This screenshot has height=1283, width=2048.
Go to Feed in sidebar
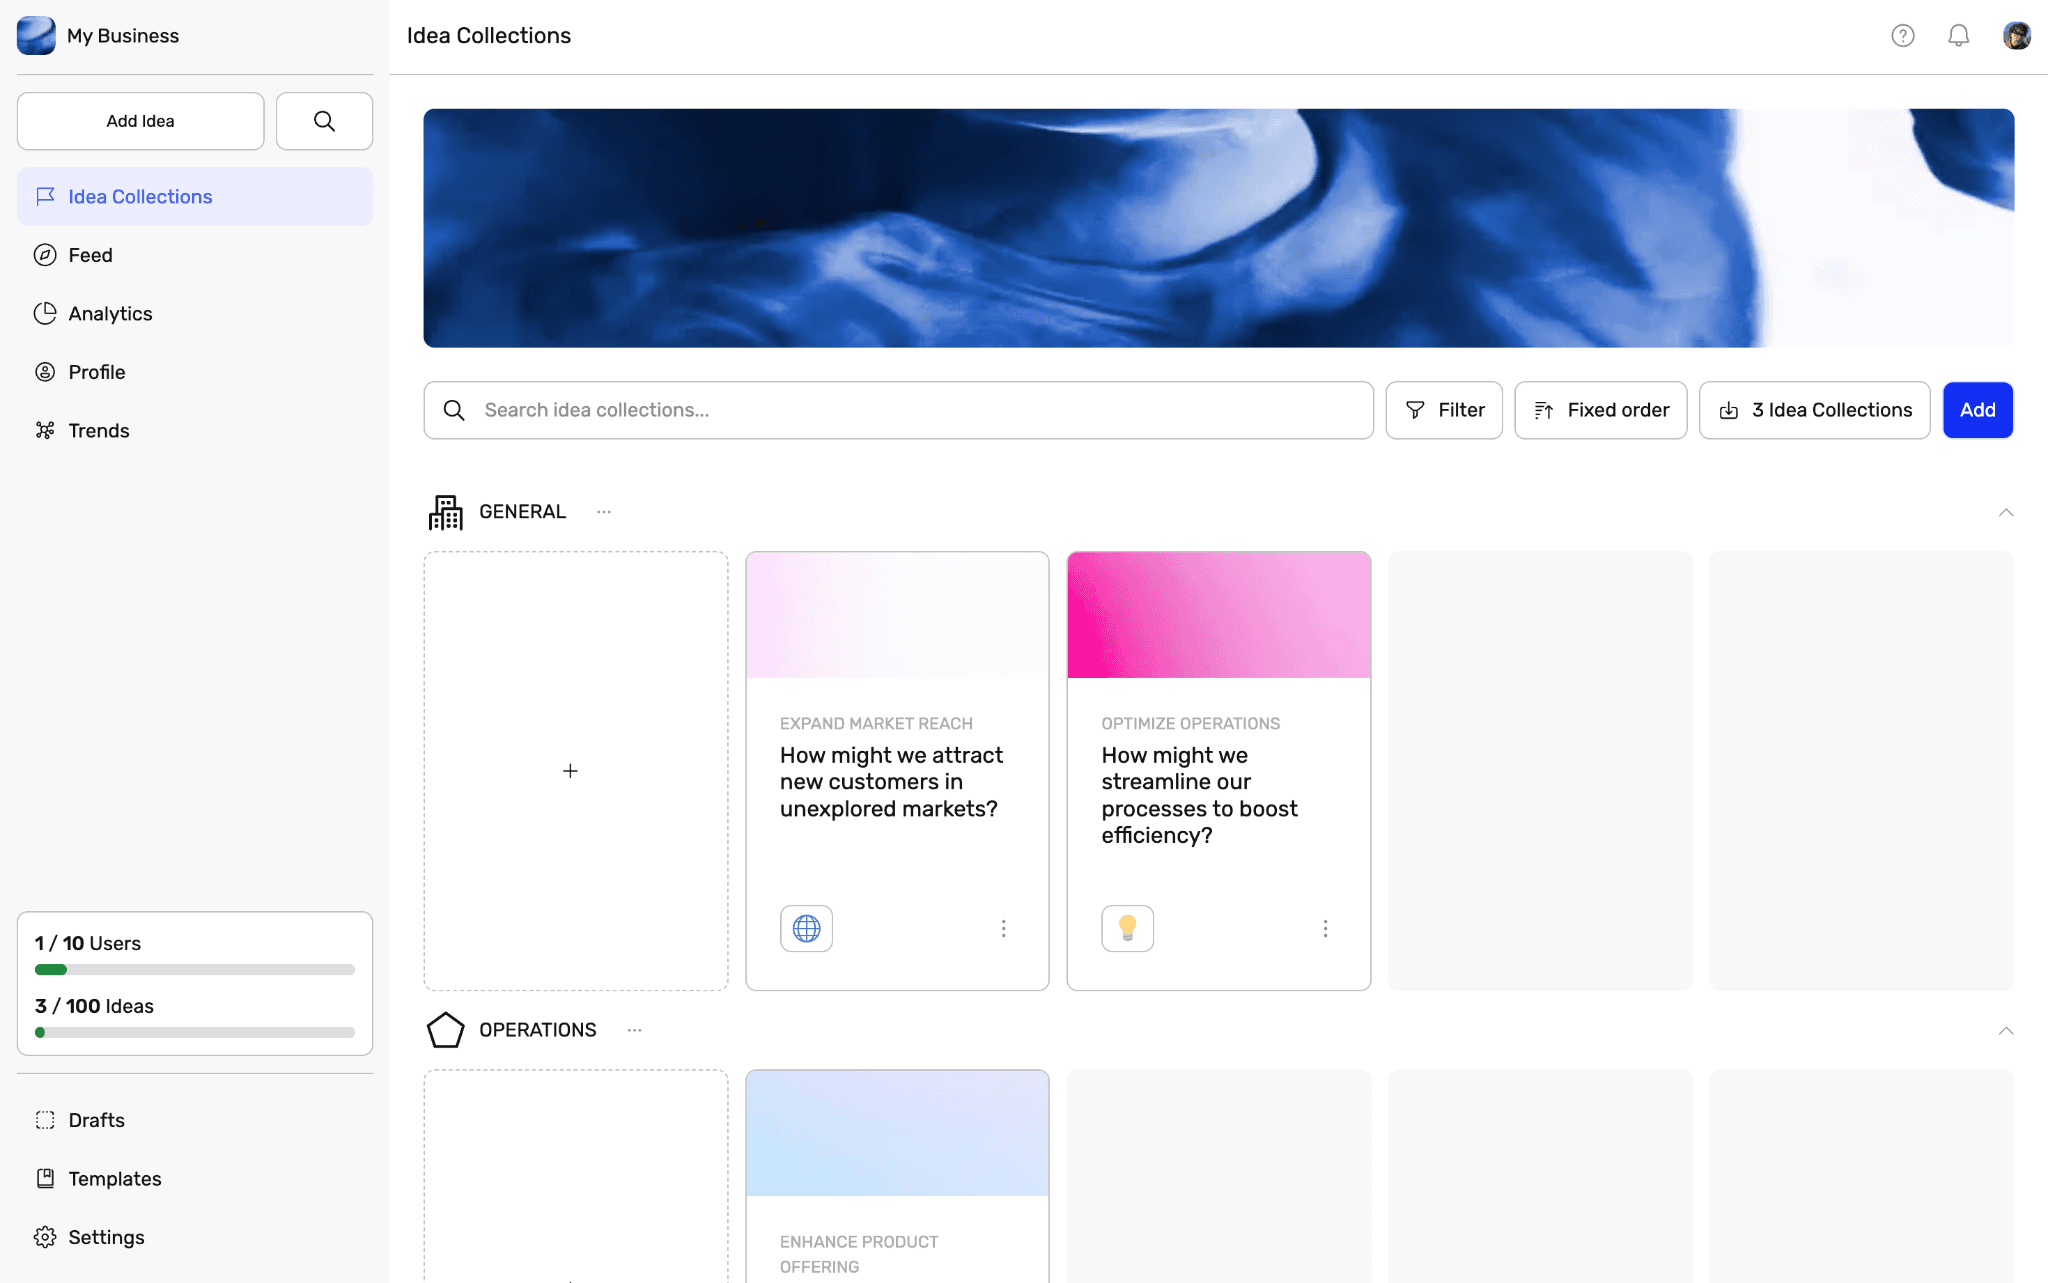[195, 255]
